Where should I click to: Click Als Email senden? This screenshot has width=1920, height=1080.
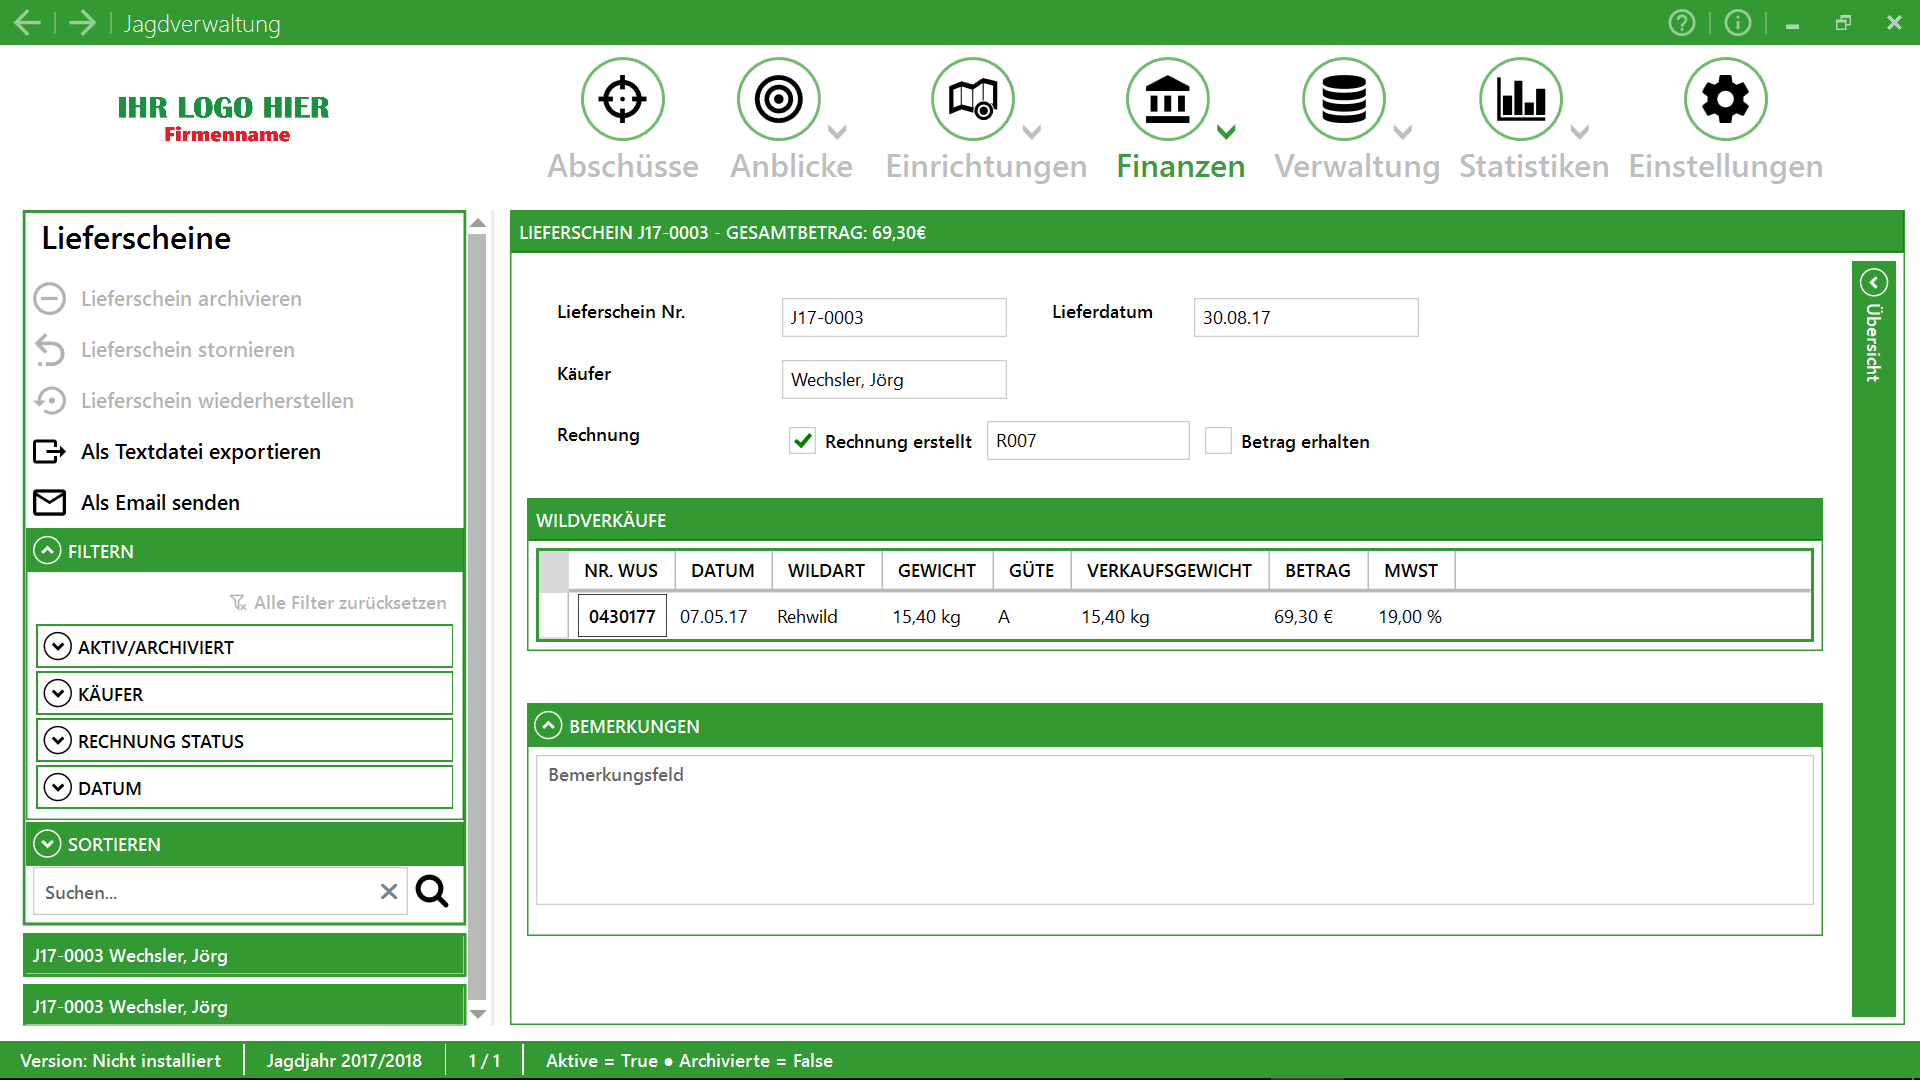pyautogui.click(x=160, y=502)
